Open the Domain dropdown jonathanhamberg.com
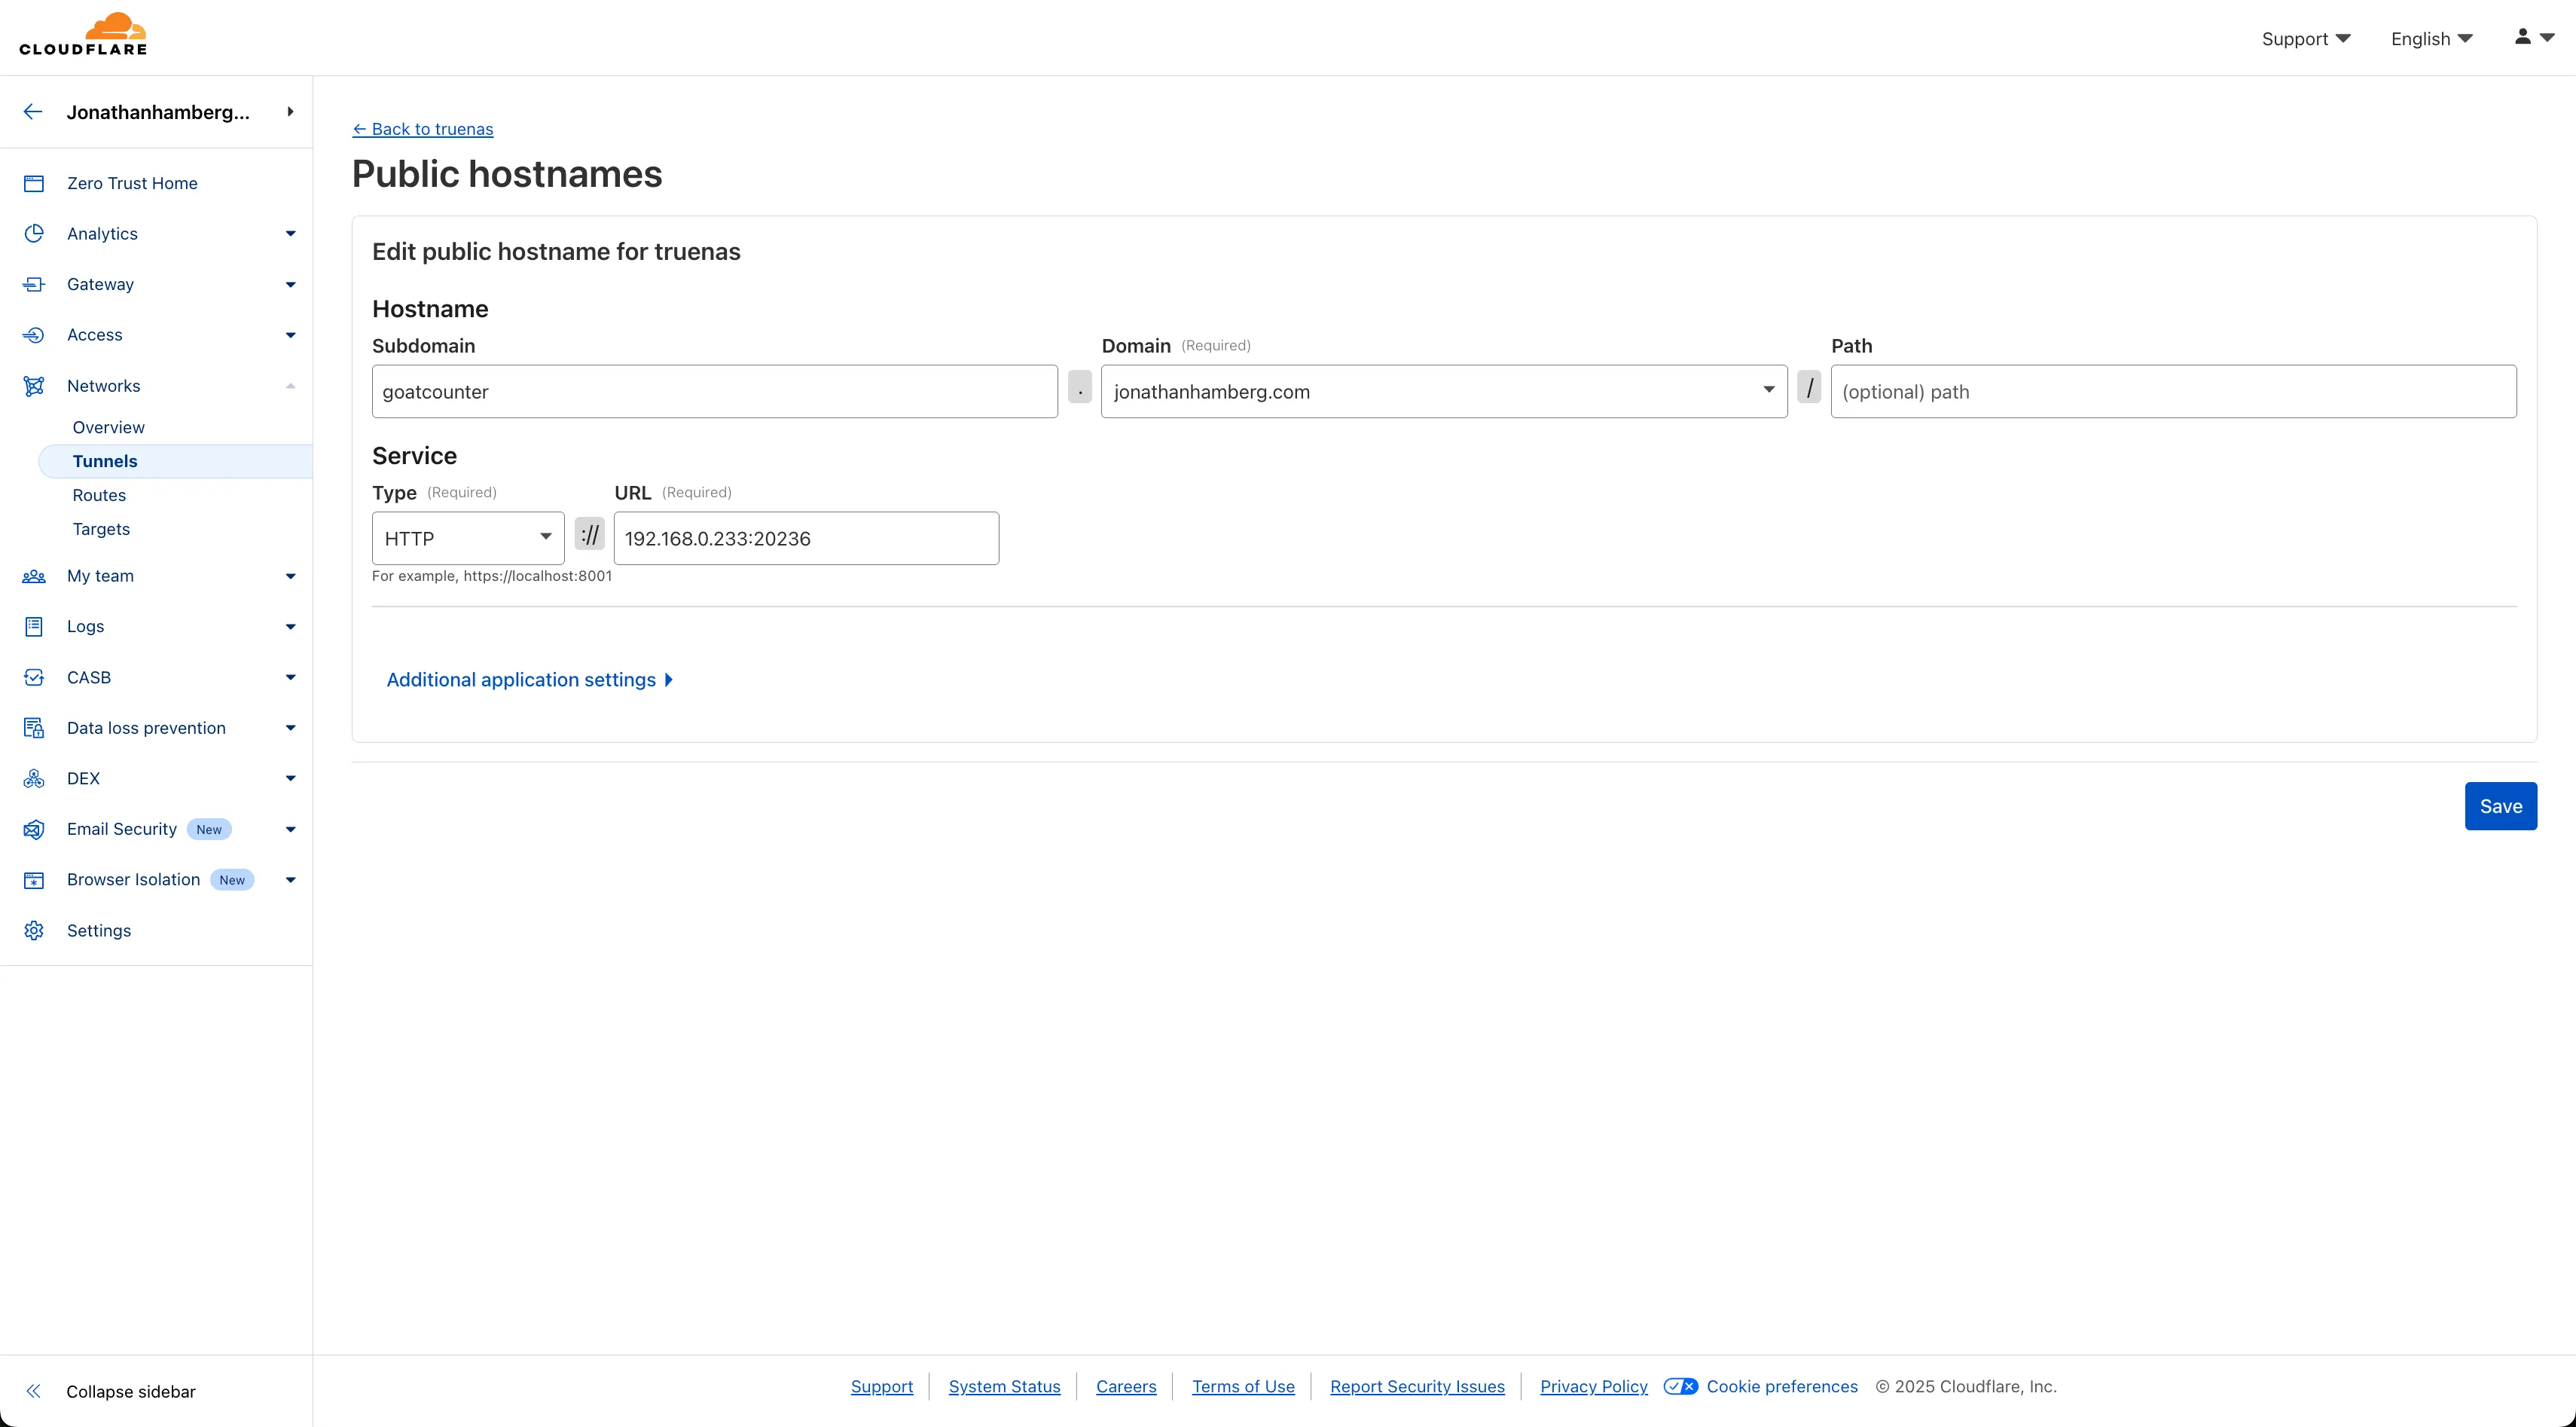The width and height of the screenshot is (2576, 1427). (x=1444, y=391)
